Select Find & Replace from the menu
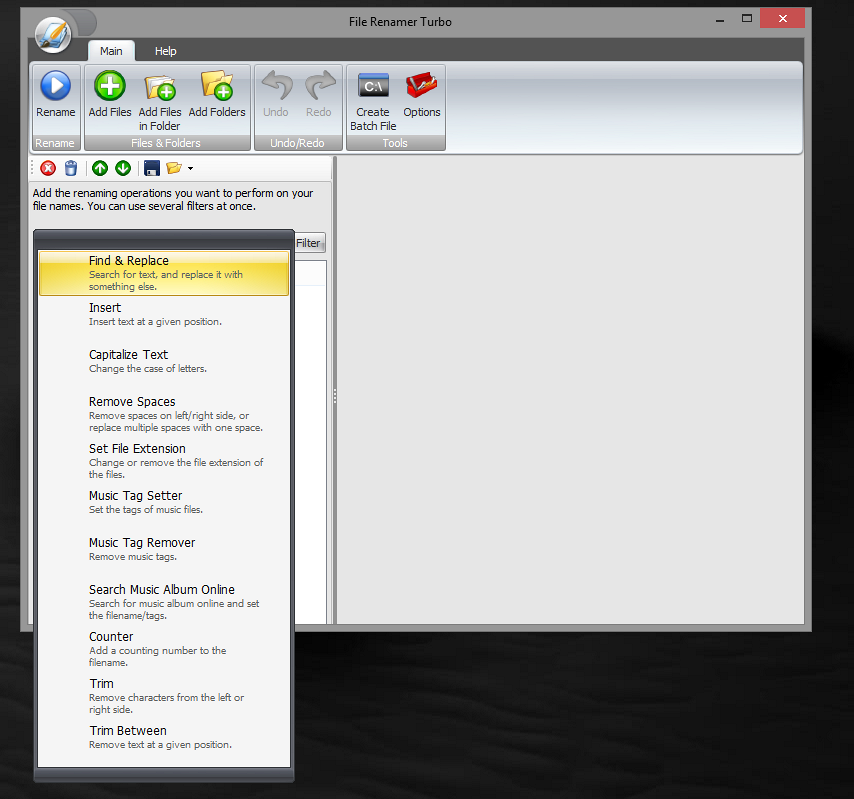This screenshot has width=854, height=799. coord(164,273)
